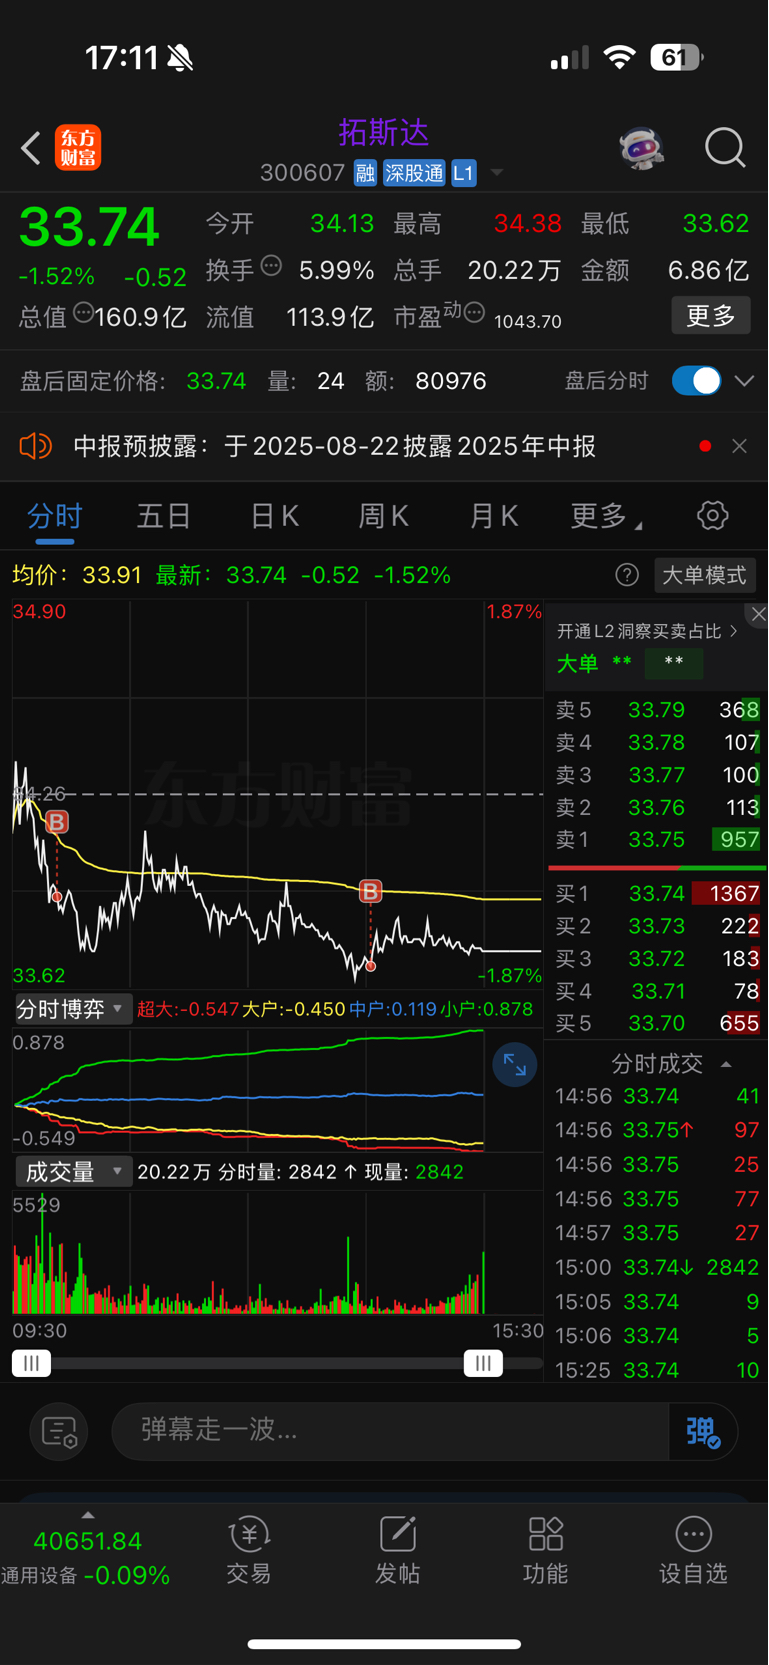Grab the right time-range slider handle

(483, 1363)
